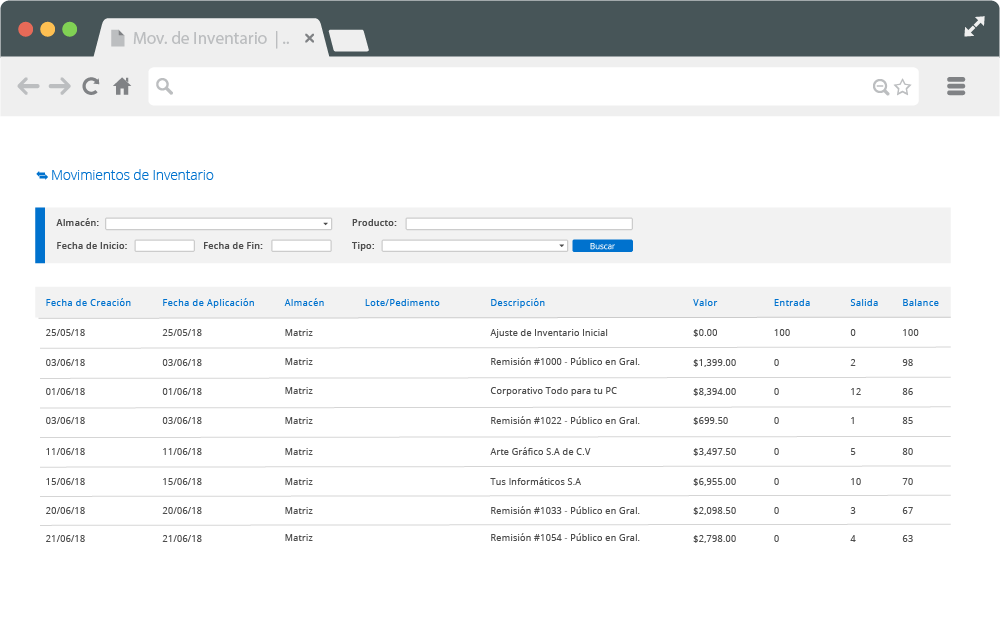Image resolution: width=1000 pixels, height=623 pixels.
Task: Select the Mov. de Inventario tab
Action: tap(211, 38)
